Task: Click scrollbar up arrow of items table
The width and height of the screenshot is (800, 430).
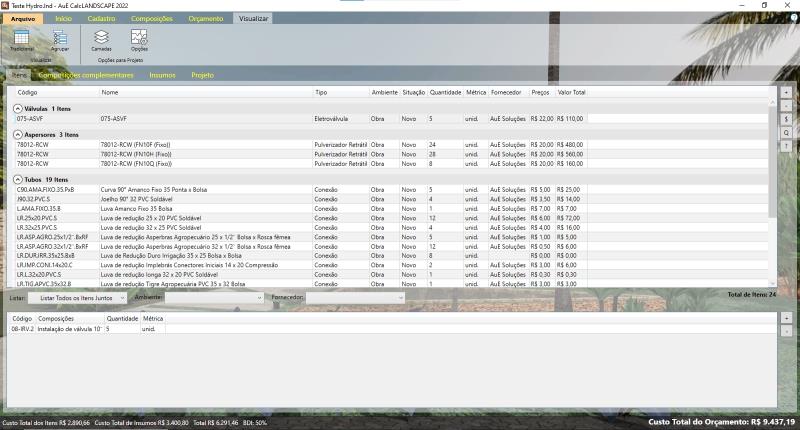Action: (772, 103)
